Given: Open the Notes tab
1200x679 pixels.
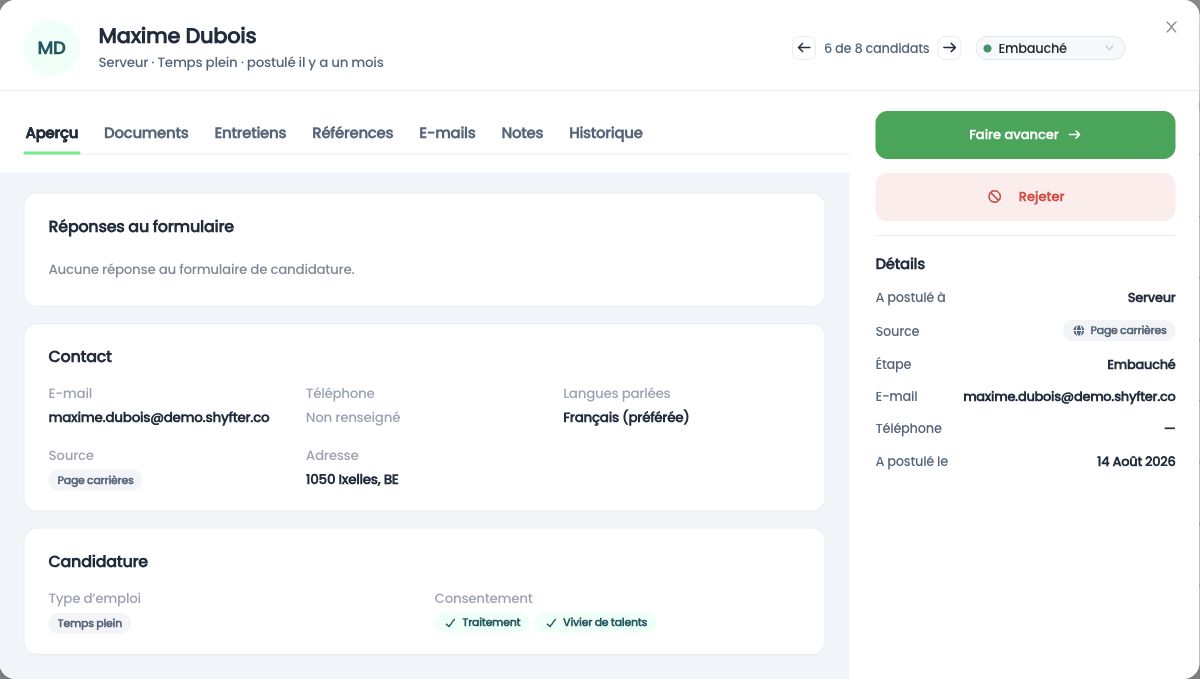Looking at the screenshot, I should (x=522, y=133).
